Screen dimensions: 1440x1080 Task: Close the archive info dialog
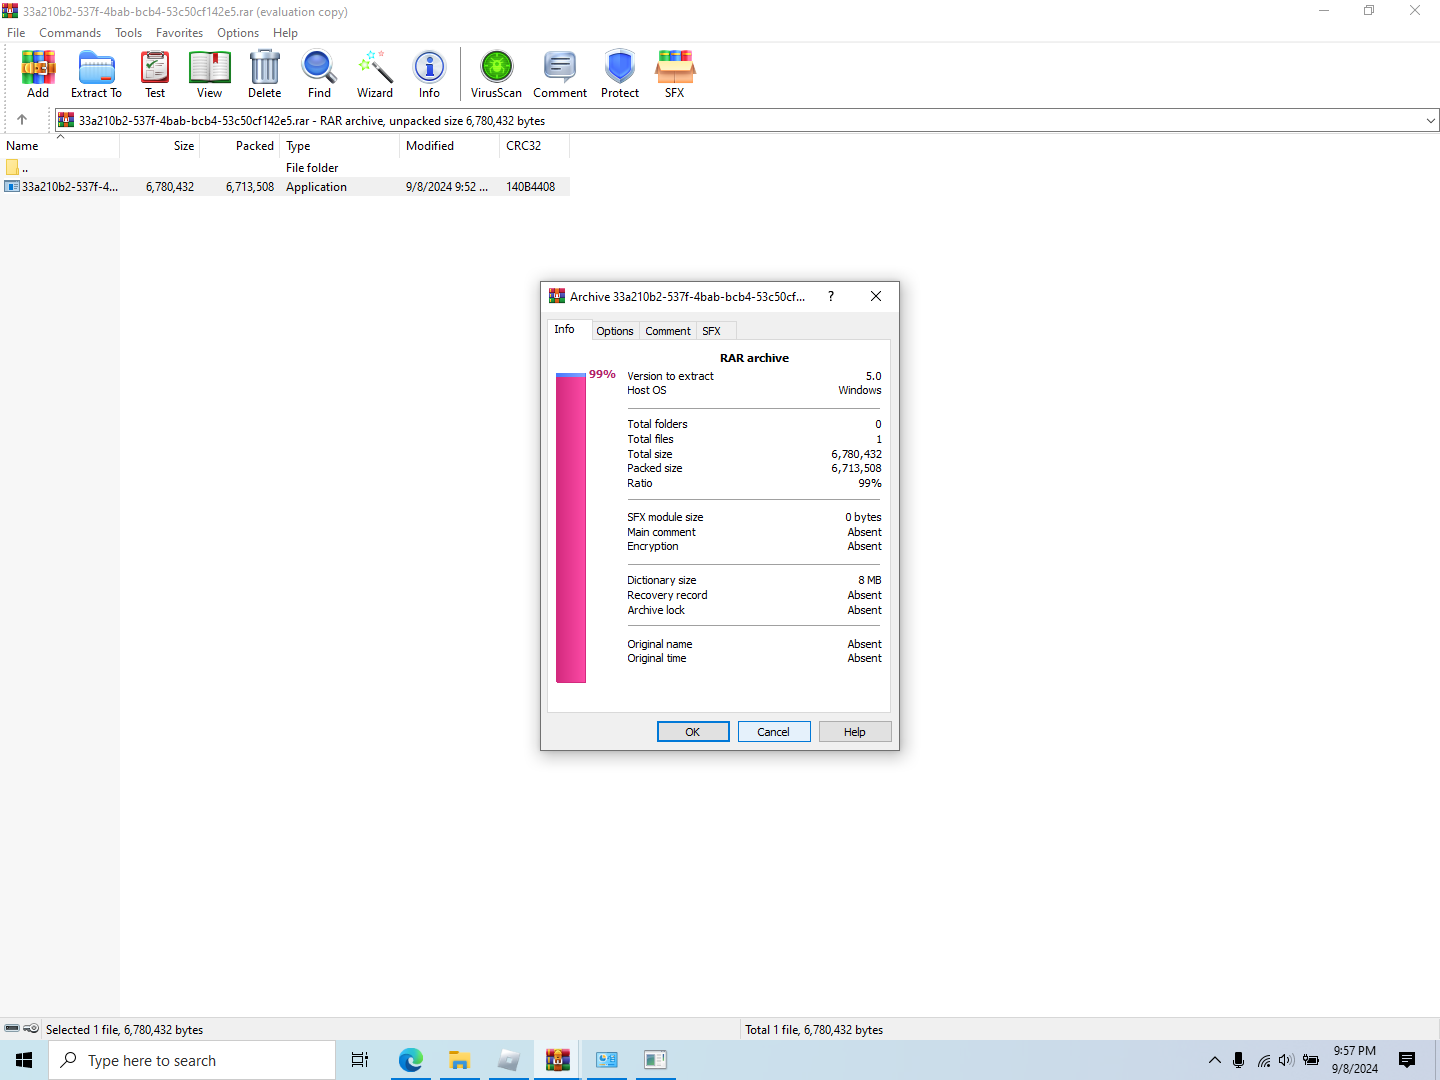(876, 296)
